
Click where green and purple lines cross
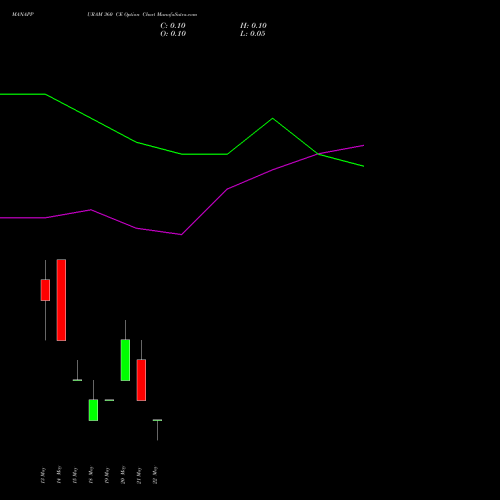pyautogui.click(x=318, y=154)
